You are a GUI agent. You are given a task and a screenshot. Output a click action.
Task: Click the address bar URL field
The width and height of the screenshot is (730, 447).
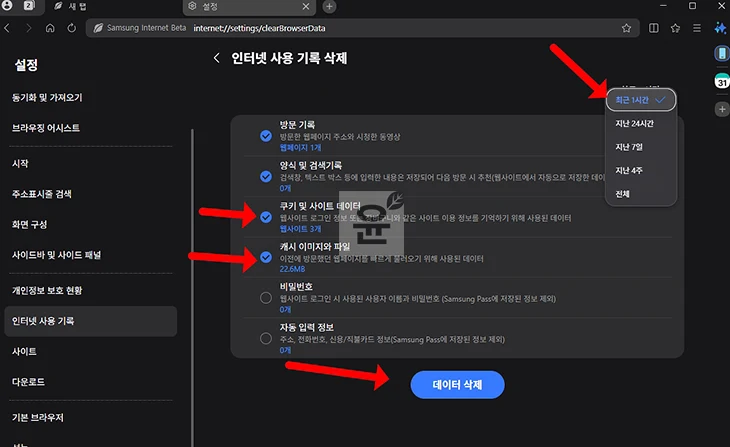click(x=363, y=28)
